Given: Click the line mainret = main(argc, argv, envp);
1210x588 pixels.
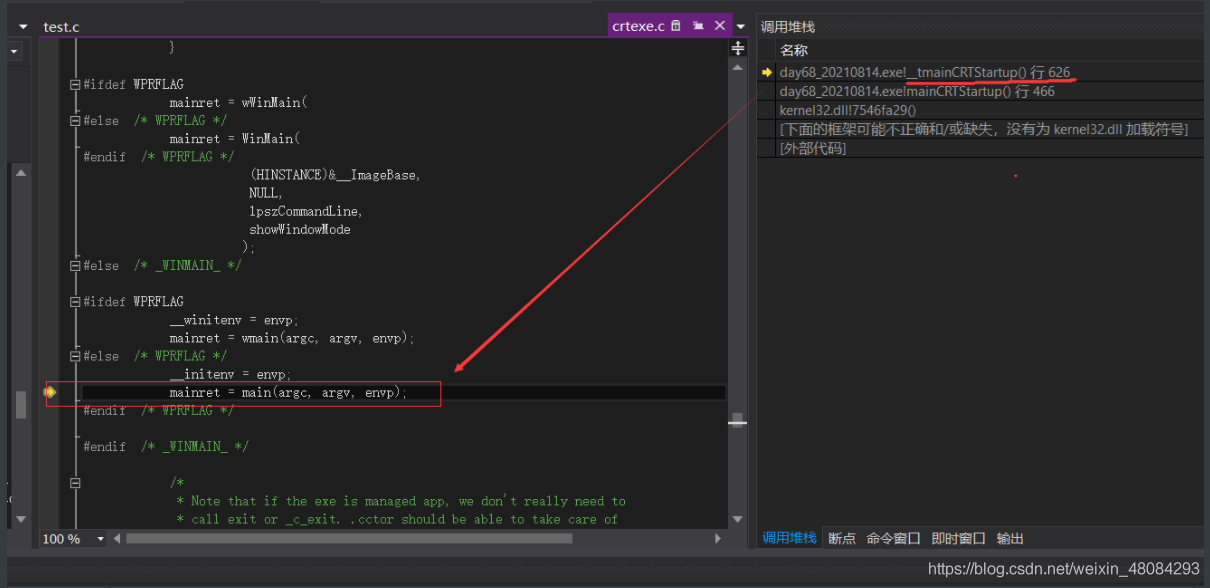Looking at the screenshot, I should click(x=288, y=393).
